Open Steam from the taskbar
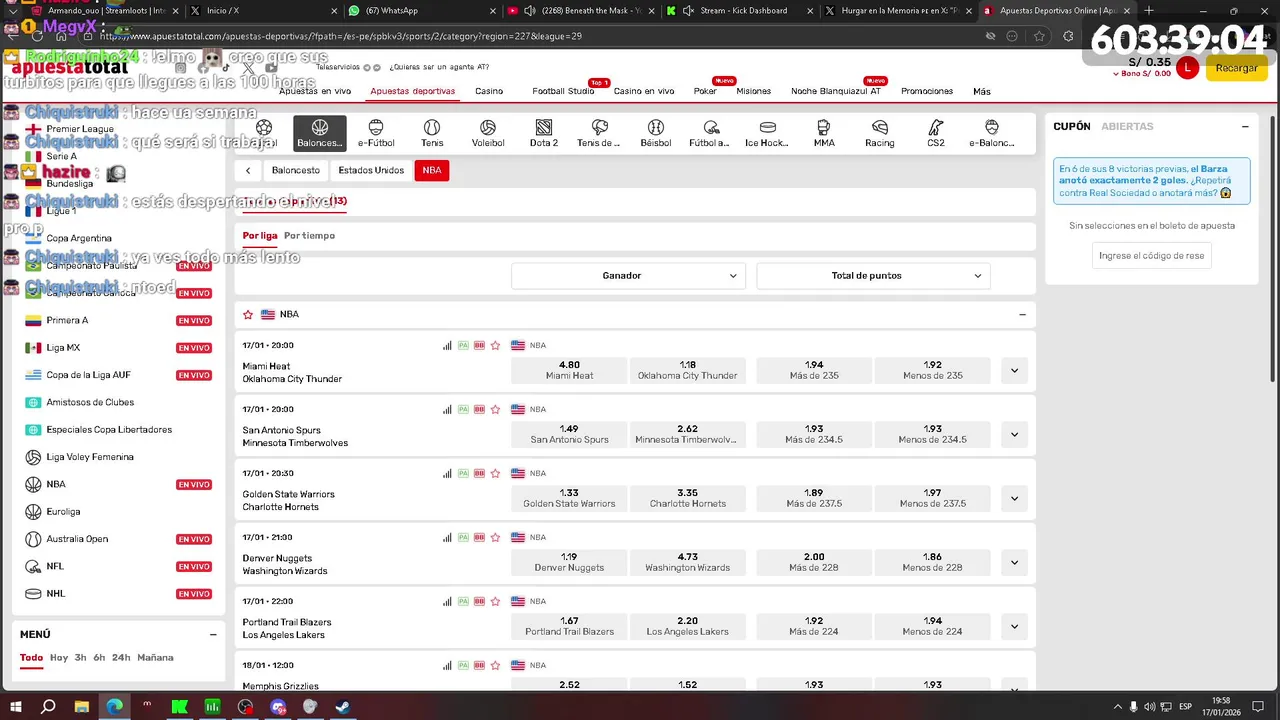 [x=342, y=706]
